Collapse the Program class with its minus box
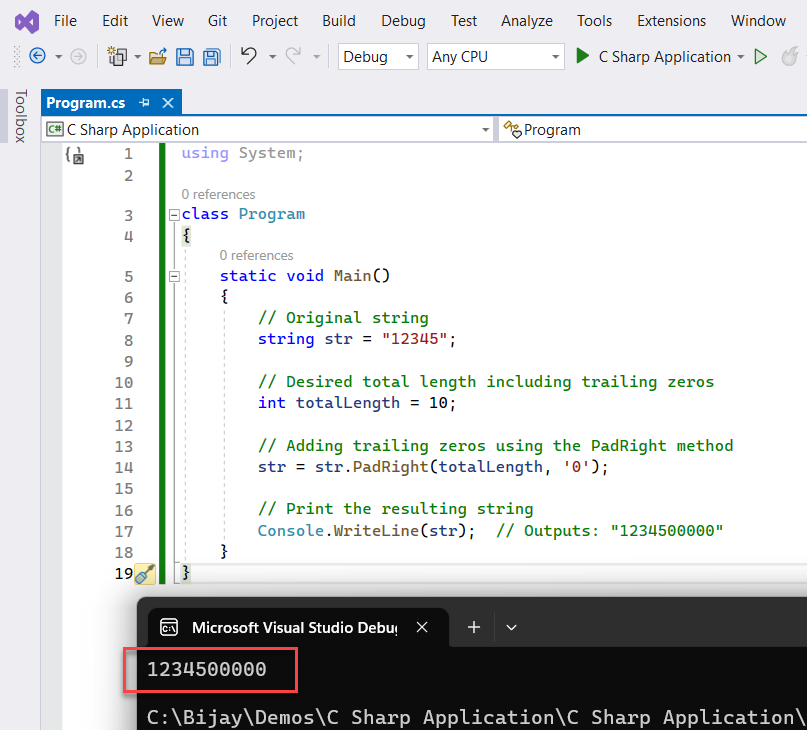This screenshot has height=730, width=807. [x=174, y=214]
